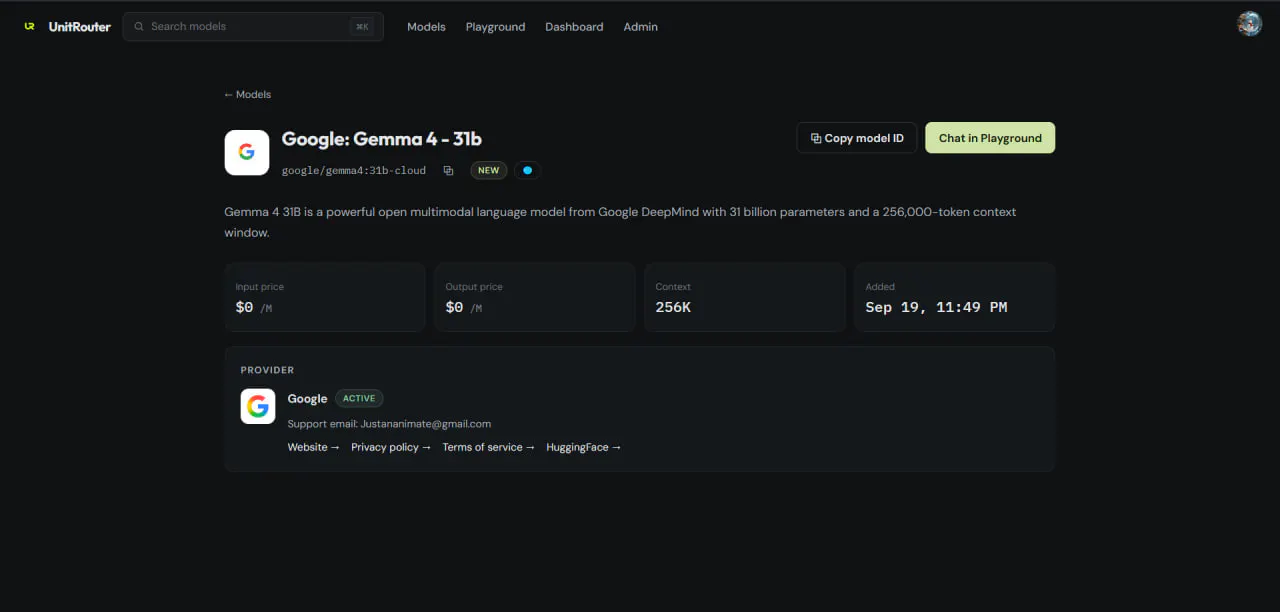
Task: Click the NEW badge
Action: 488,170
